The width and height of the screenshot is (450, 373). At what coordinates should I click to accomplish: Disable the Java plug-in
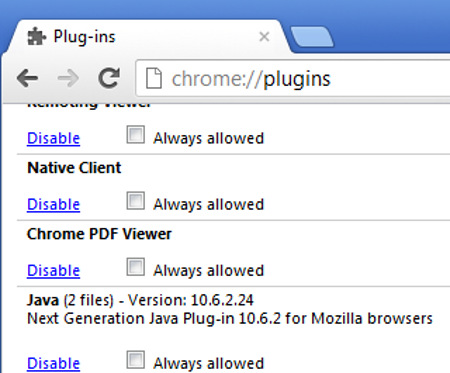53,363
